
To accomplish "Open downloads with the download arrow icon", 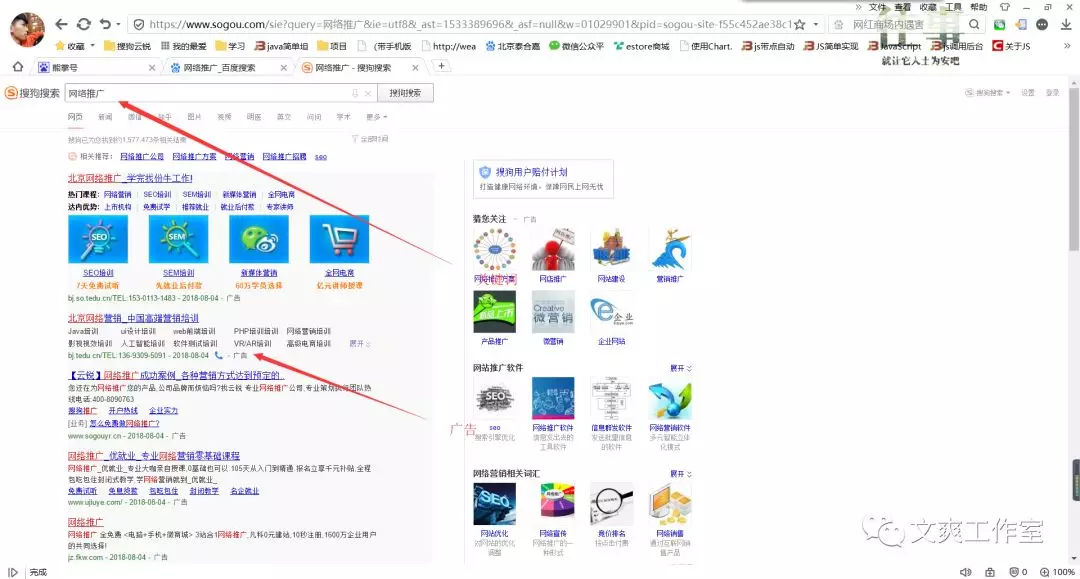I will [1066, 24].
